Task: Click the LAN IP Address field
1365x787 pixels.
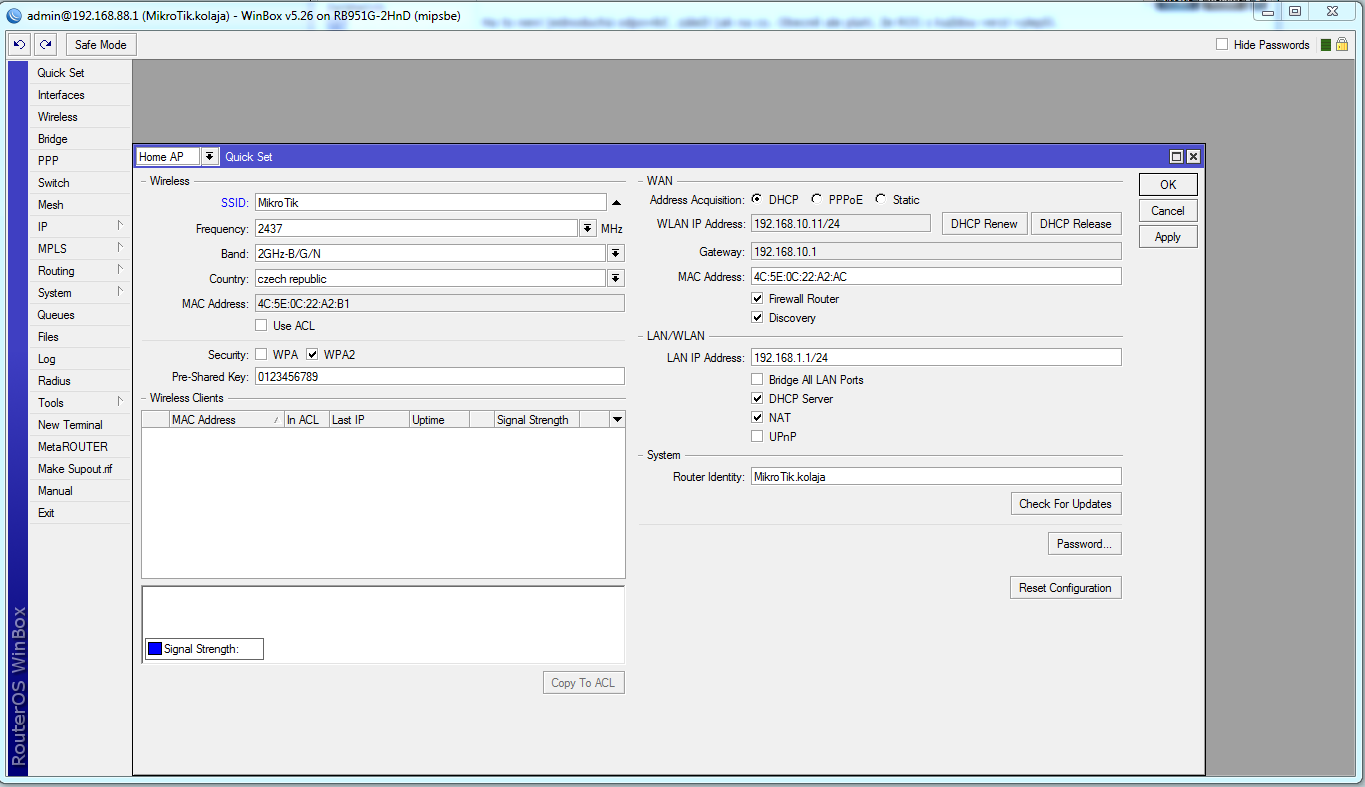Action: coord(936,358)
